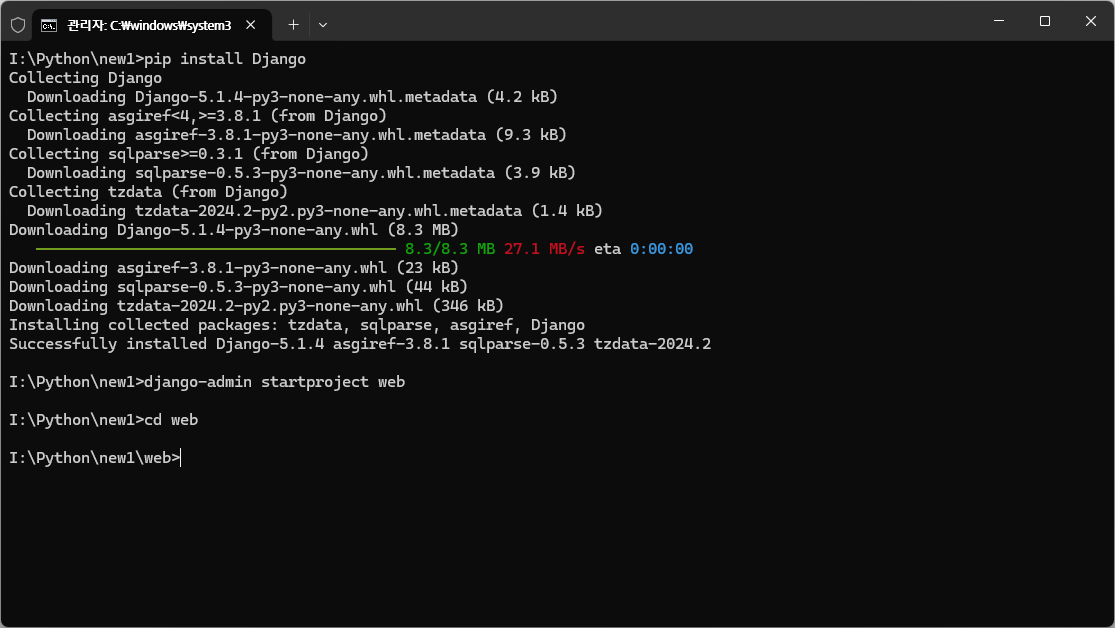Click the 'cd web' command line
The width and height of the screenshot is (1115, 628).
(x=103, y=420)
